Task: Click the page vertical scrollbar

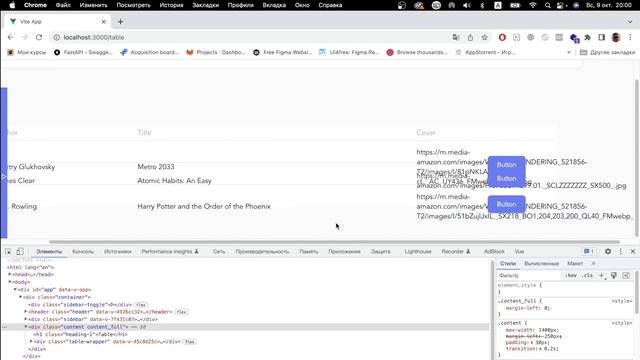Action: click(637, 158)
